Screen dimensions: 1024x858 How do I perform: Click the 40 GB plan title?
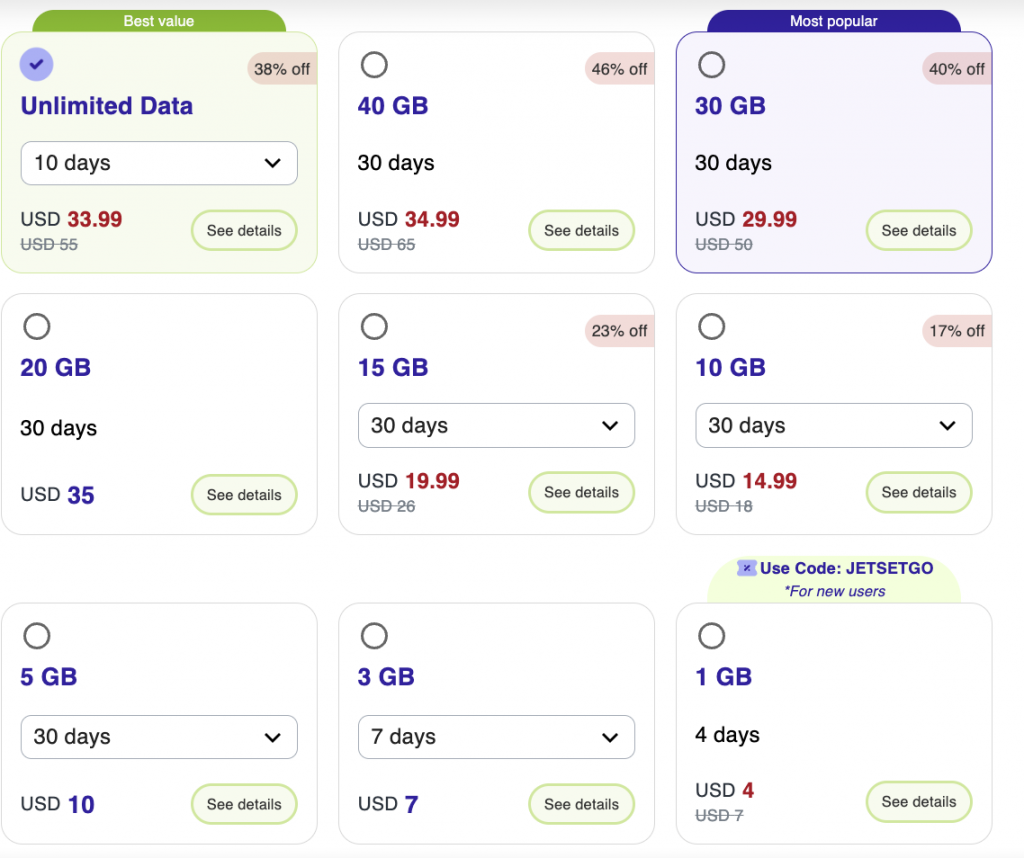coord(393,106)
